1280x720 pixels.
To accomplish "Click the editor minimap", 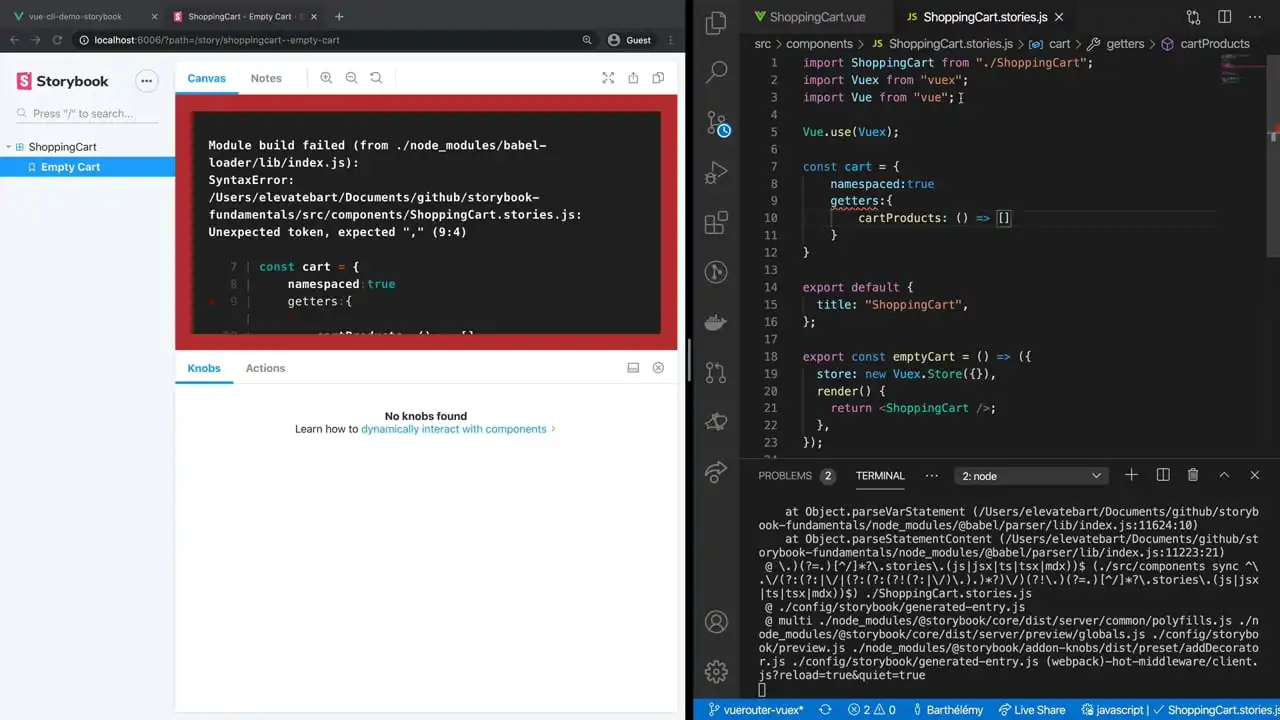I will click(1243, 70).
